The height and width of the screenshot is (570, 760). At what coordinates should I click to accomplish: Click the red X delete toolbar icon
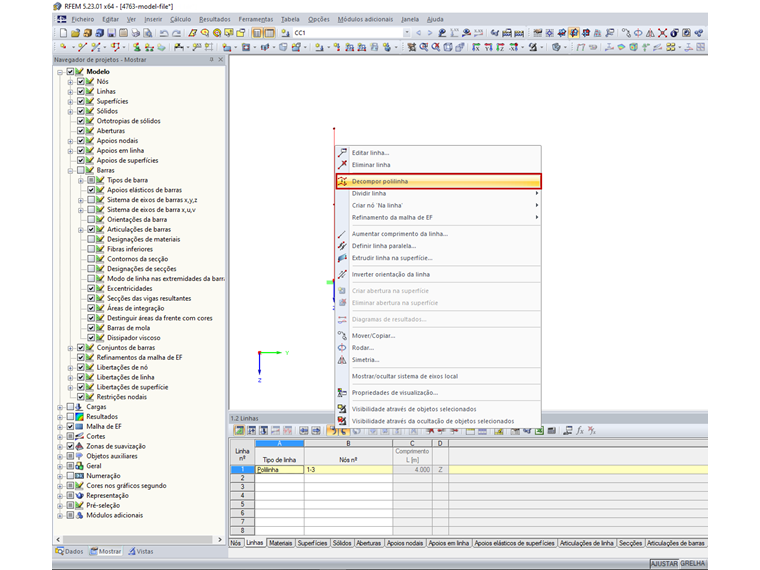[x=662, y=33]
